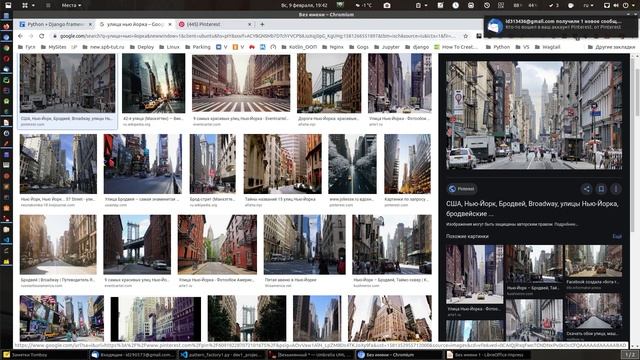Click the address bar URL field
Viewport: 640px width, 360px height.
(257, 36)
